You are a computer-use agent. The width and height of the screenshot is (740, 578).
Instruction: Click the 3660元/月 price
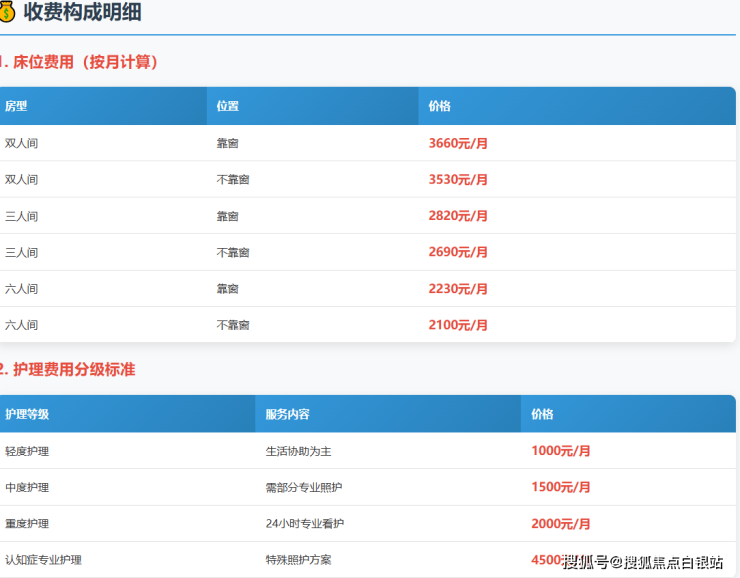pos(458,143)
